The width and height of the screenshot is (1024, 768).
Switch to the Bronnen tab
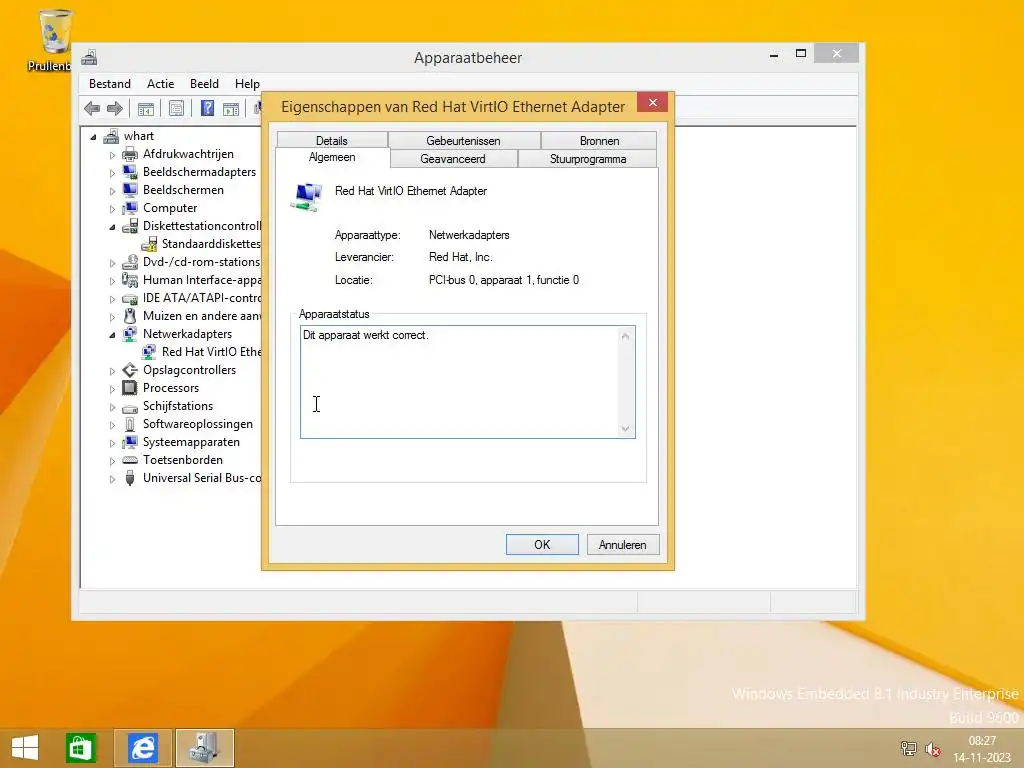click(599, 140)
